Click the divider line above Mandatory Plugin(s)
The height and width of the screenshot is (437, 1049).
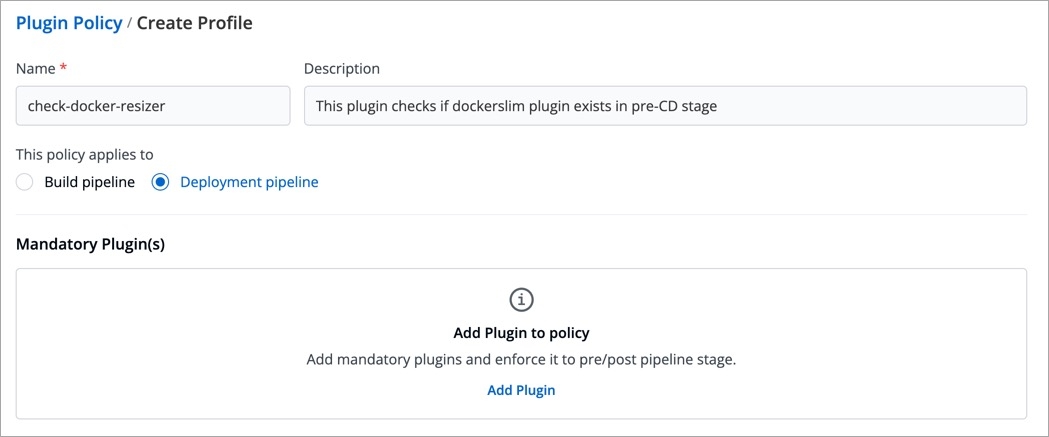tap(521, 214)
